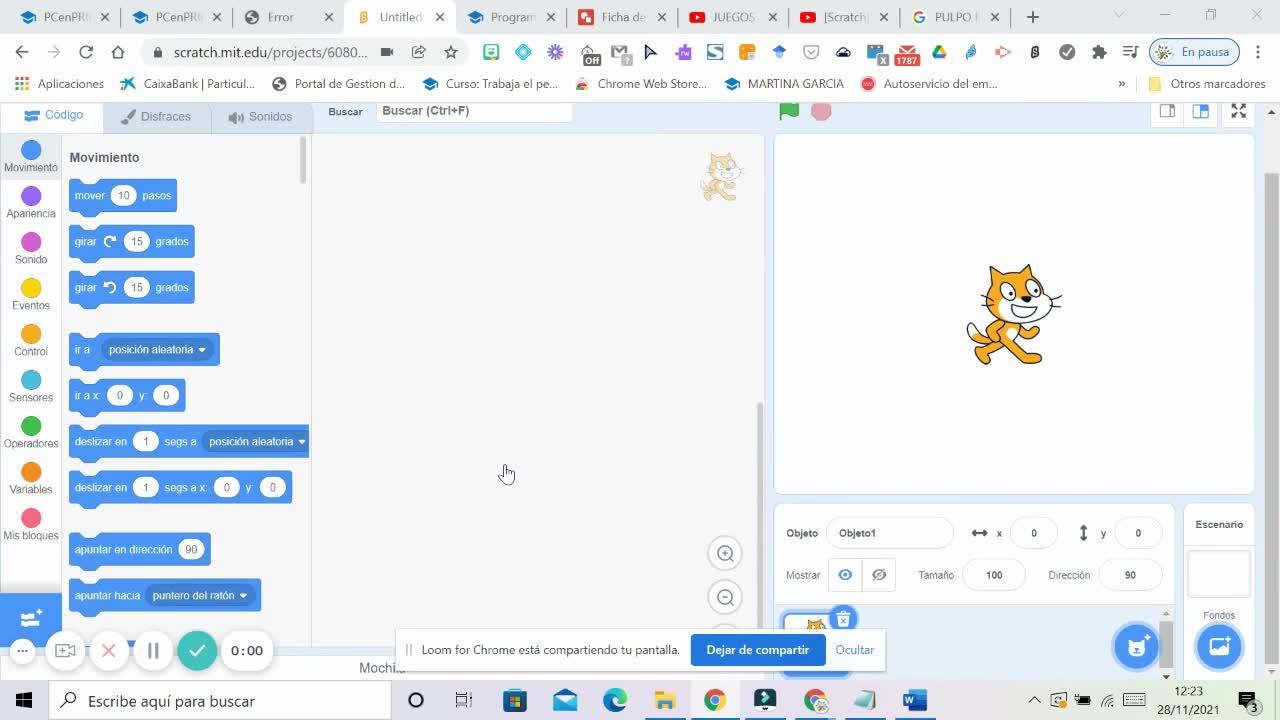Select the Operadores block category
This screenshot has width=1280, height=720.
click(x=31, y=433)
